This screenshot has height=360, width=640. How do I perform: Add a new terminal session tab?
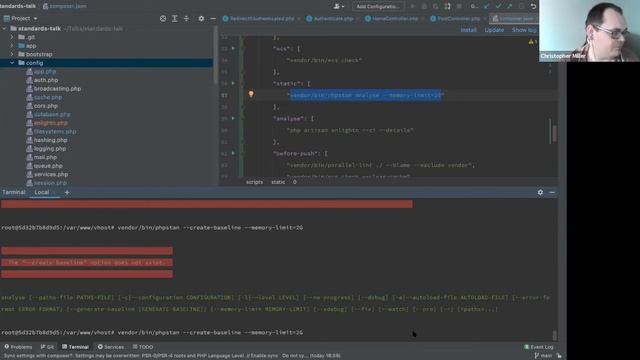[x=67, y=192]
